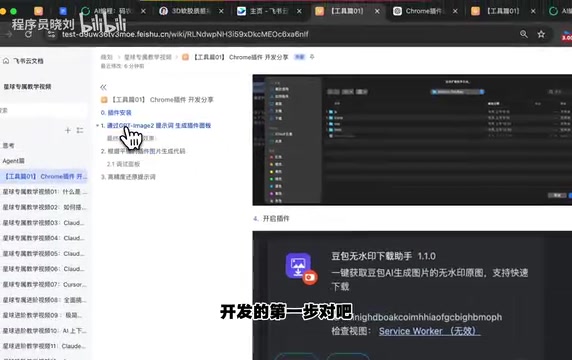Open site info icon beside the URL
Screen dimensions: 572x360
click(52, 34)
